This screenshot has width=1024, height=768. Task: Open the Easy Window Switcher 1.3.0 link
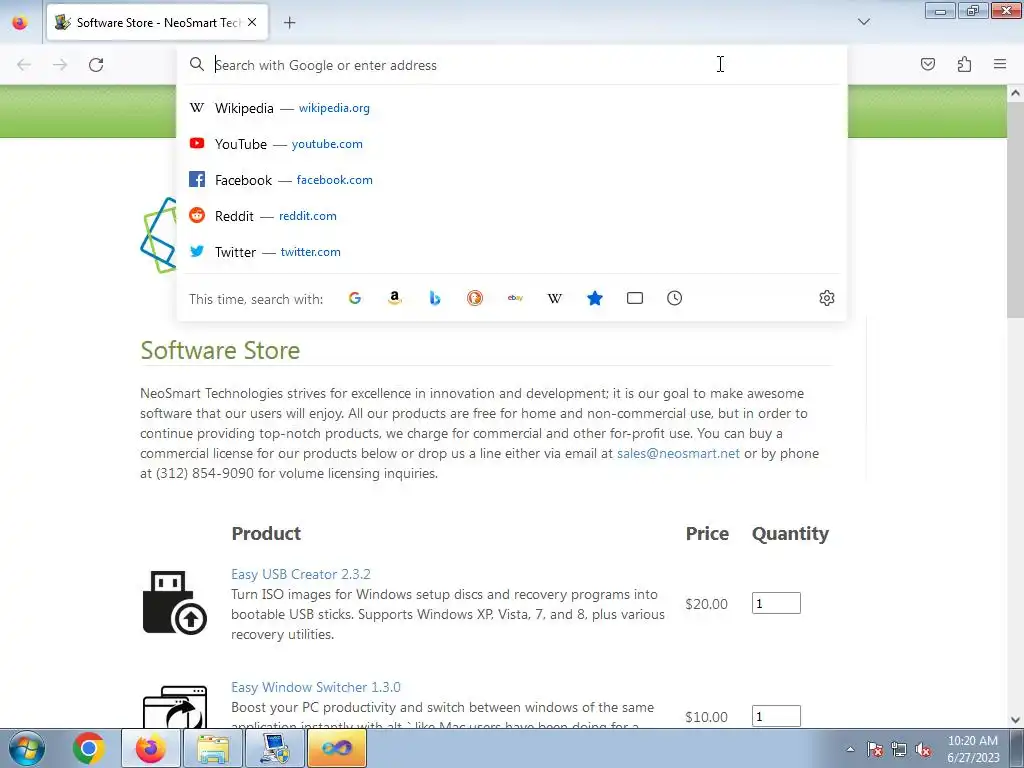tap(315, 687)
